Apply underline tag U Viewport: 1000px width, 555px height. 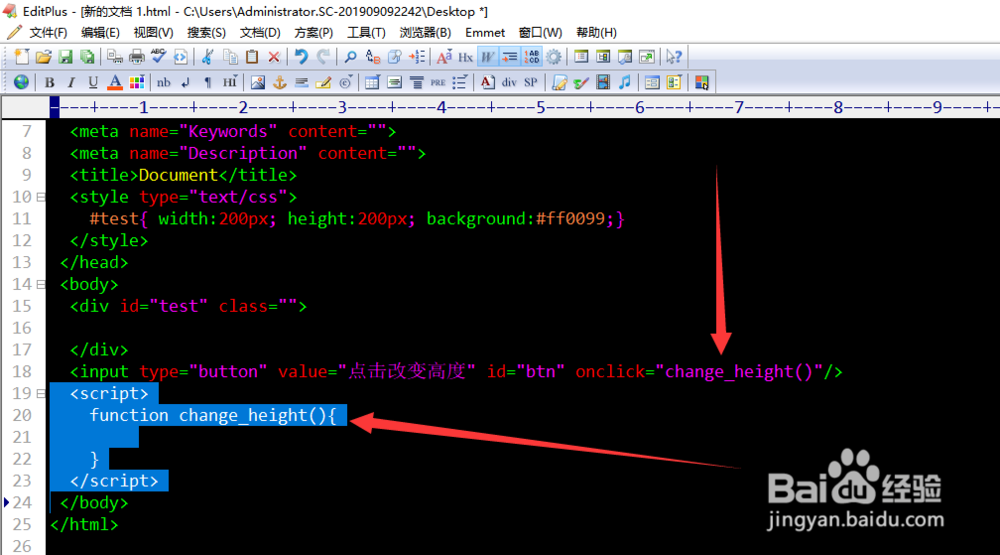[92, 82]
